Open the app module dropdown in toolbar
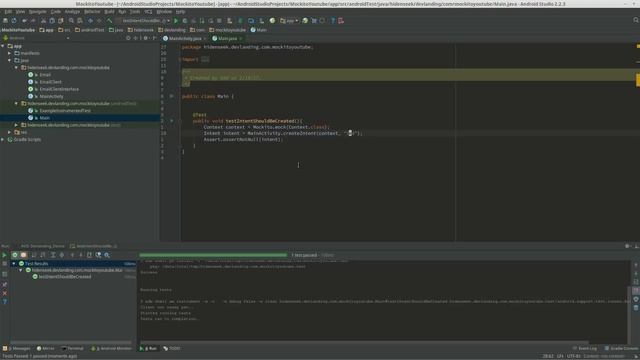The width and height of the screenshot is (640, 360). click(x=289, y=20)
